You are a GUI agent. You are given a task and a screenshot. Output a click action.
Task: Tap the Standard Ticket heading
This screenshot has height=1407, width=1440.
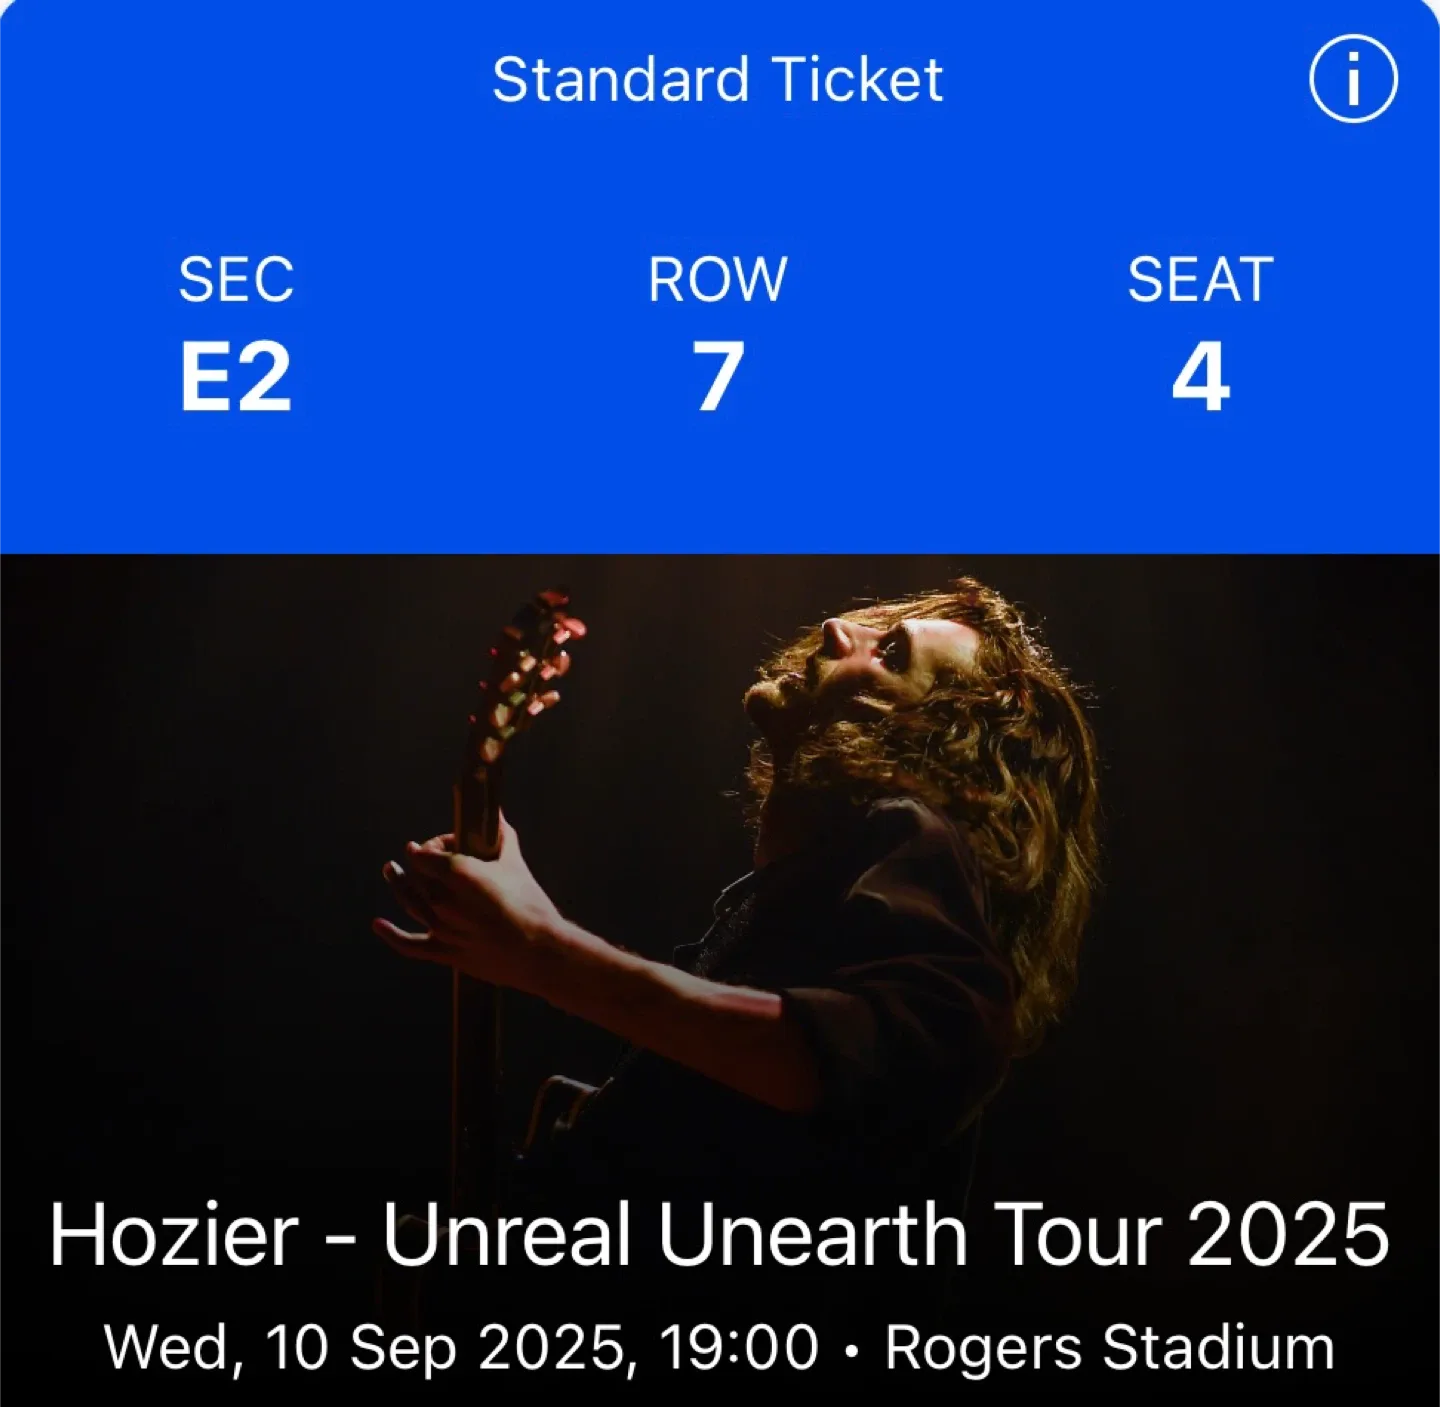click(718, 80)
